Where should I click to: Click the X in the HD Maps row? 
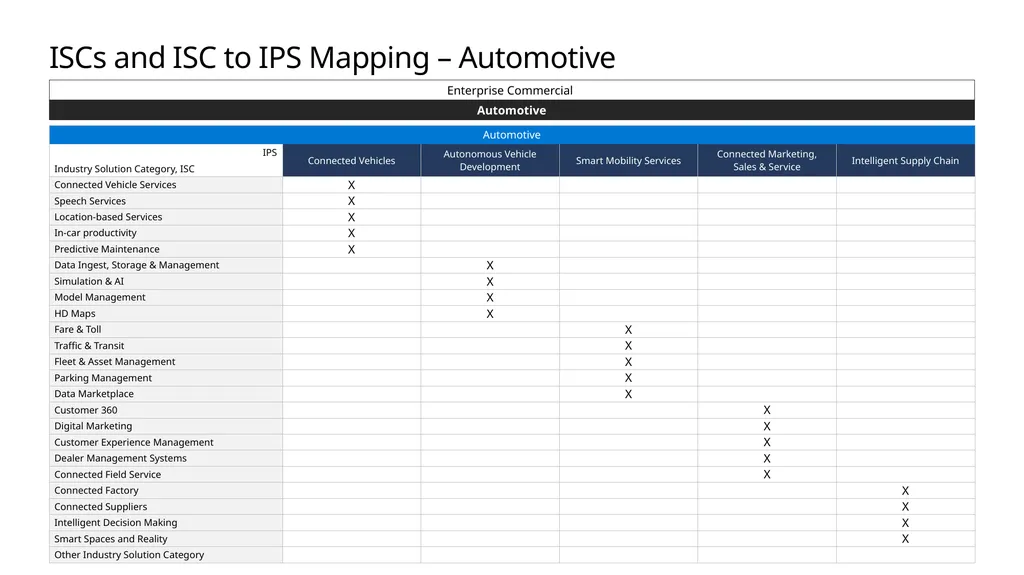click(x=490, y=314)
